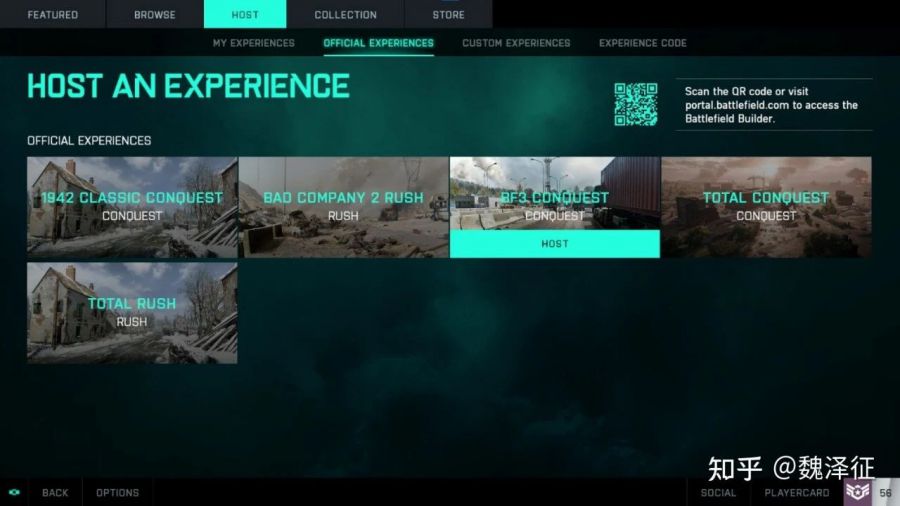900x506 pixels.
Task: Select the Total Rush experience tile
Action: [132, 312]
